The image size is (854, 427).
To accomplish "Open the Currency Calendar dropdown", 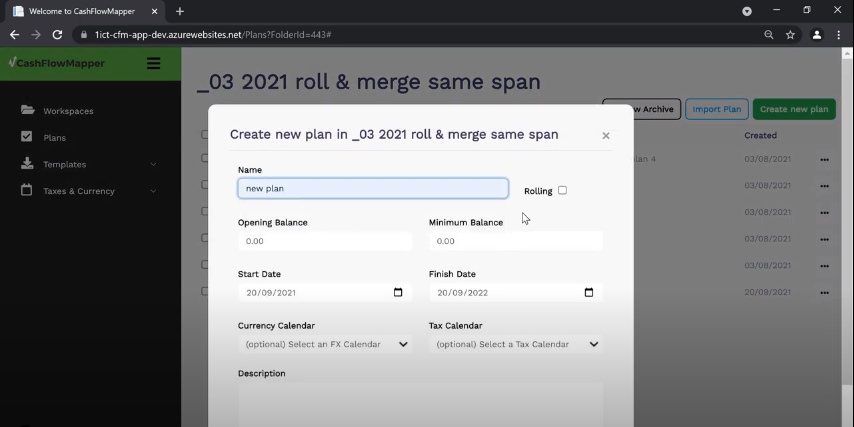I will point(325,344).
